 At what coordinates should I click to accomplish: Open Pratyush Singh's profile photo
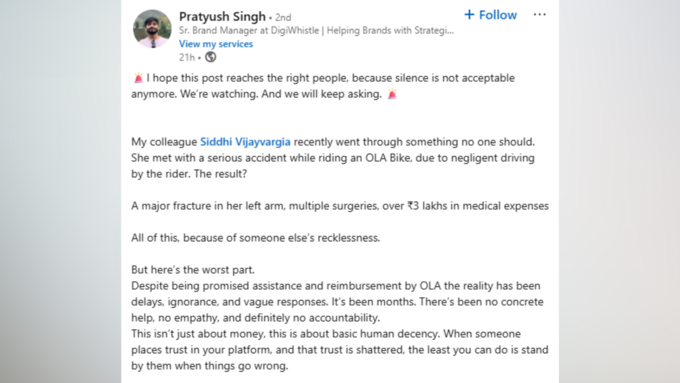pyautogui.click(x=152, y=29)
